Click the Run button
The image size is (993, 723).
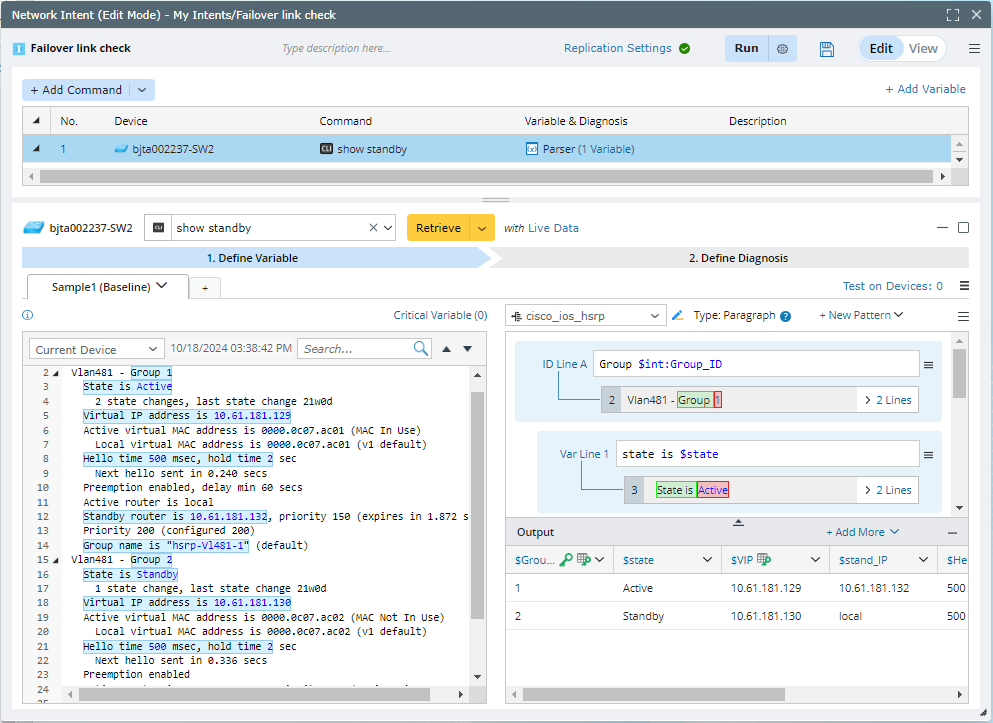pyautogui.click(x=746, y=49)
